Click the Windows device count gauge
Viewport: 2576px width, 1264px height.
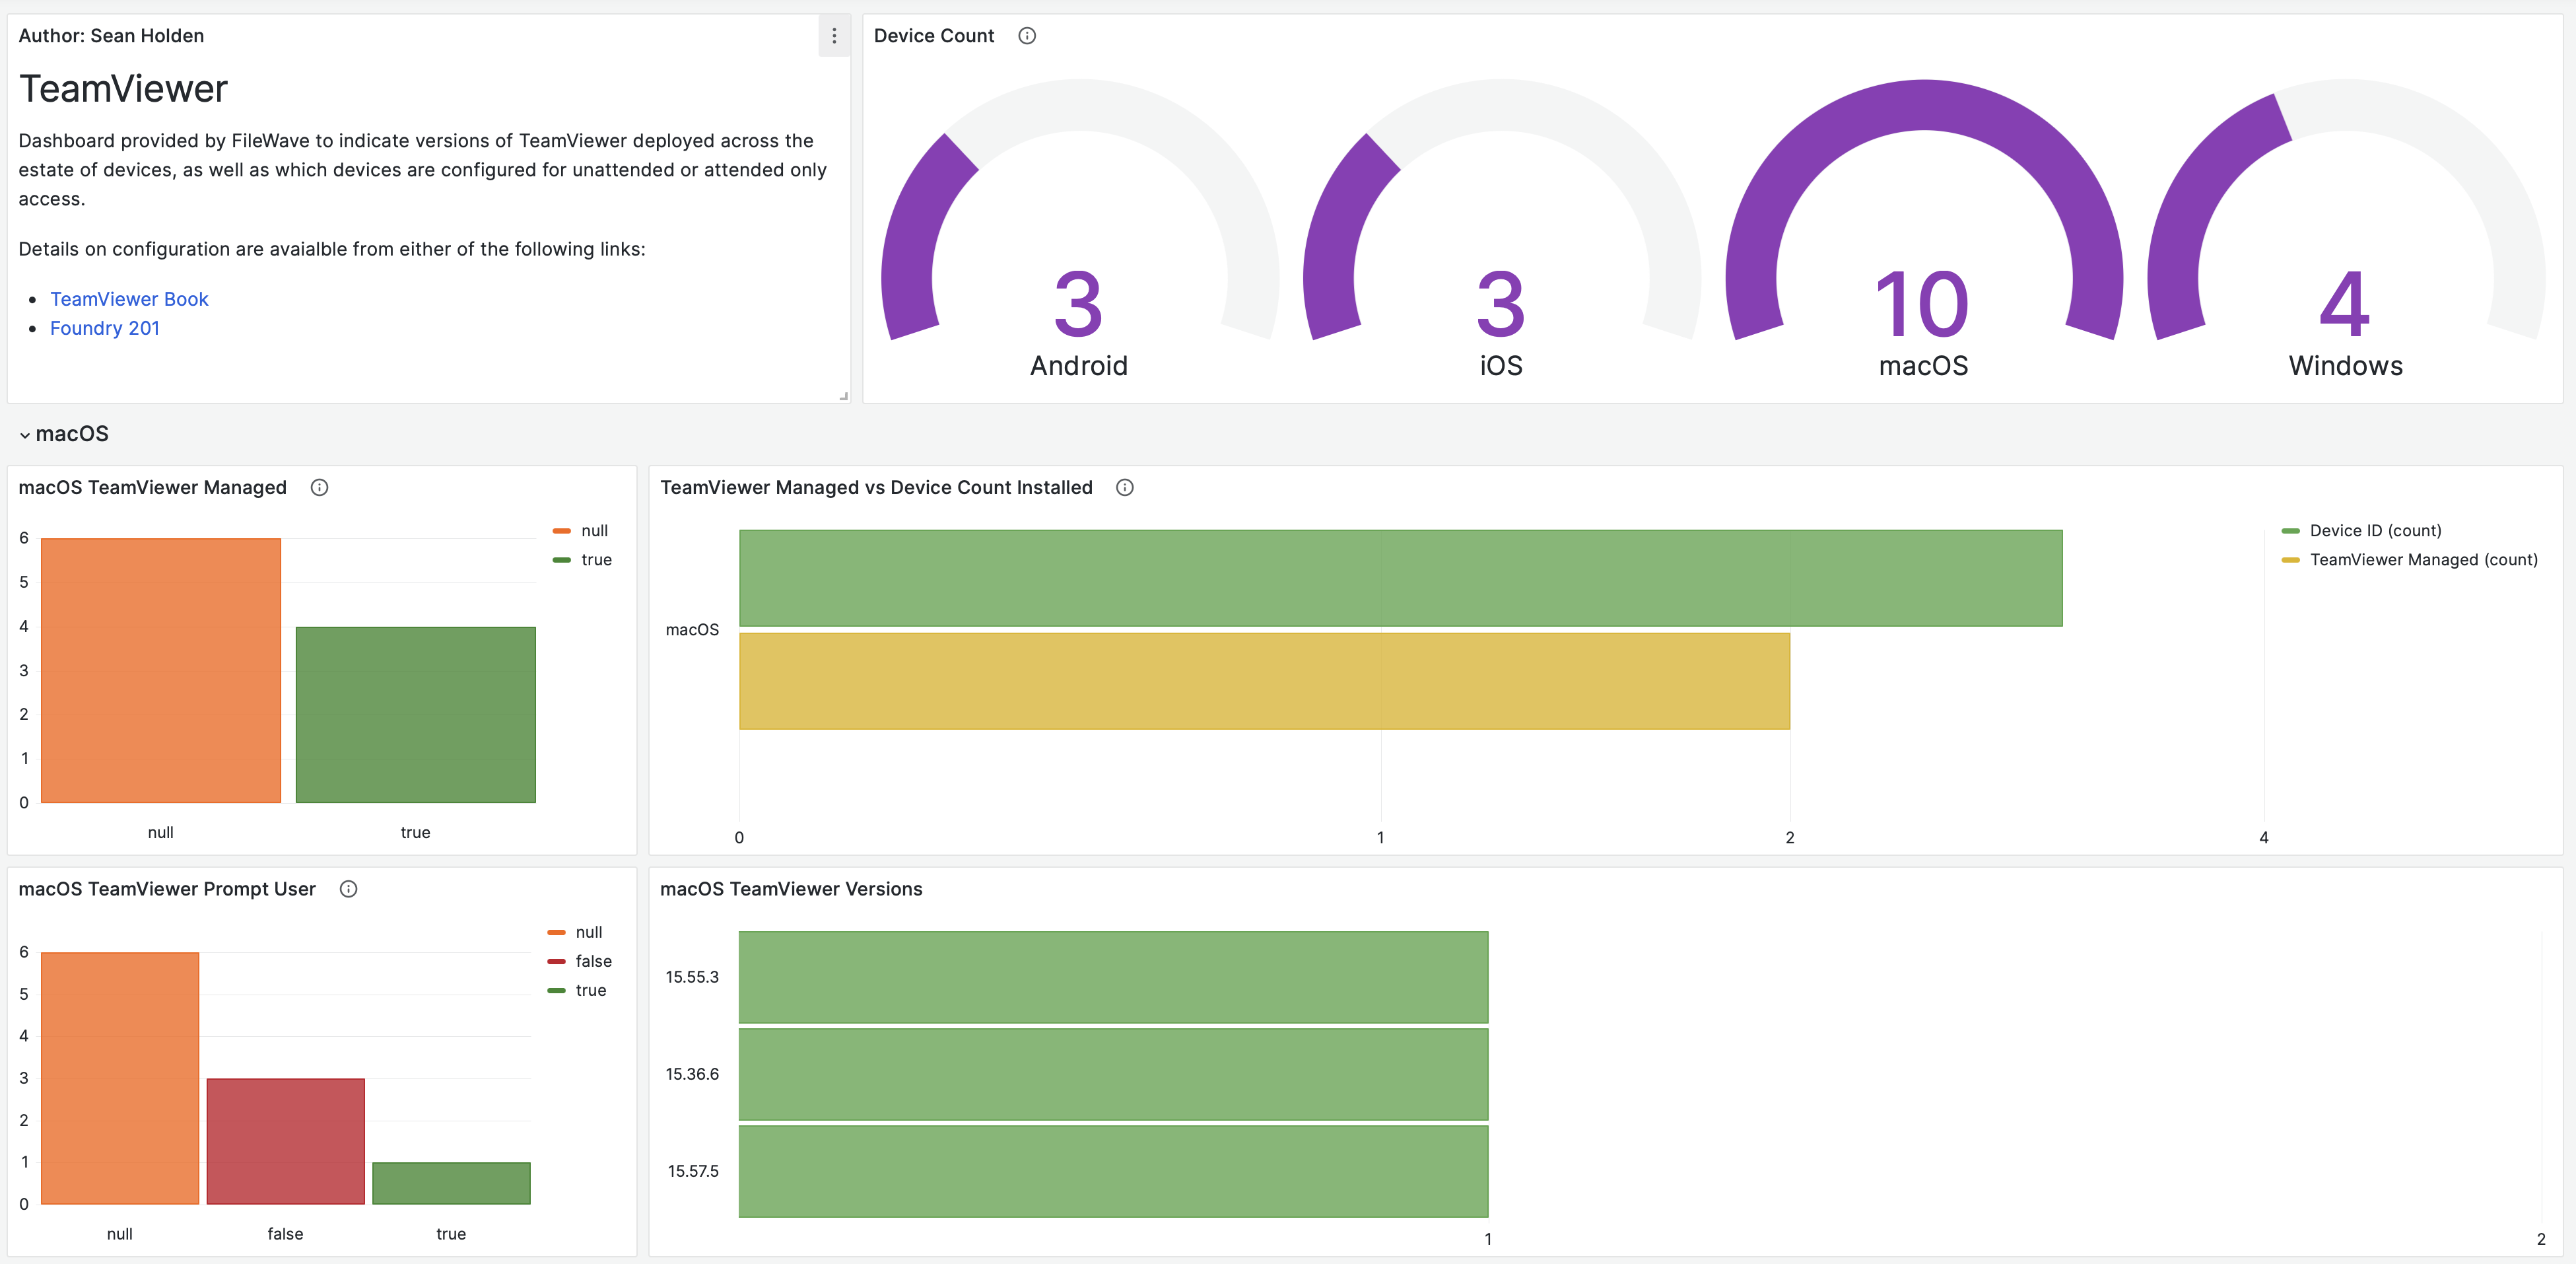(2345, 230)
